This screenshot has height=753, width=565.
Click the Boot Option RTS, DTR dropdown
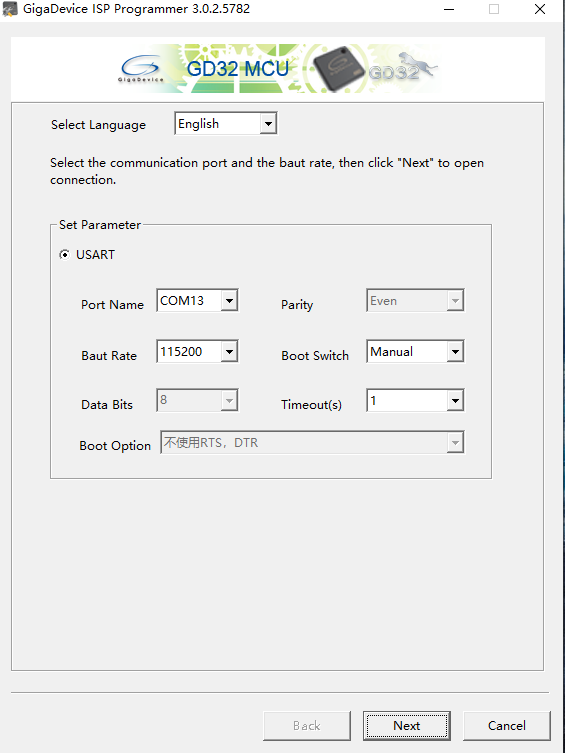pyautogui.click(x=313, y=442)
